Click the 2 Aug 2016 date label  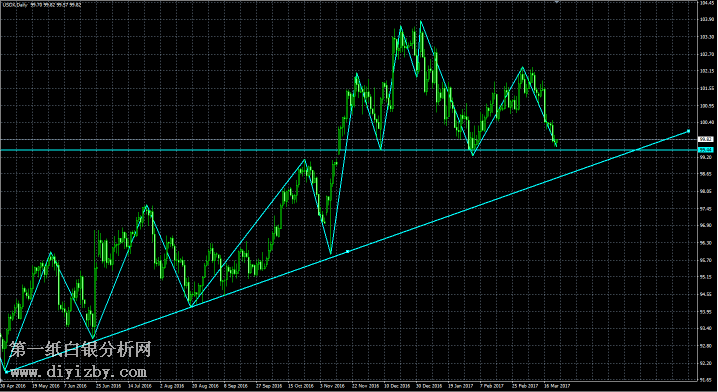[x=172, y=386]
